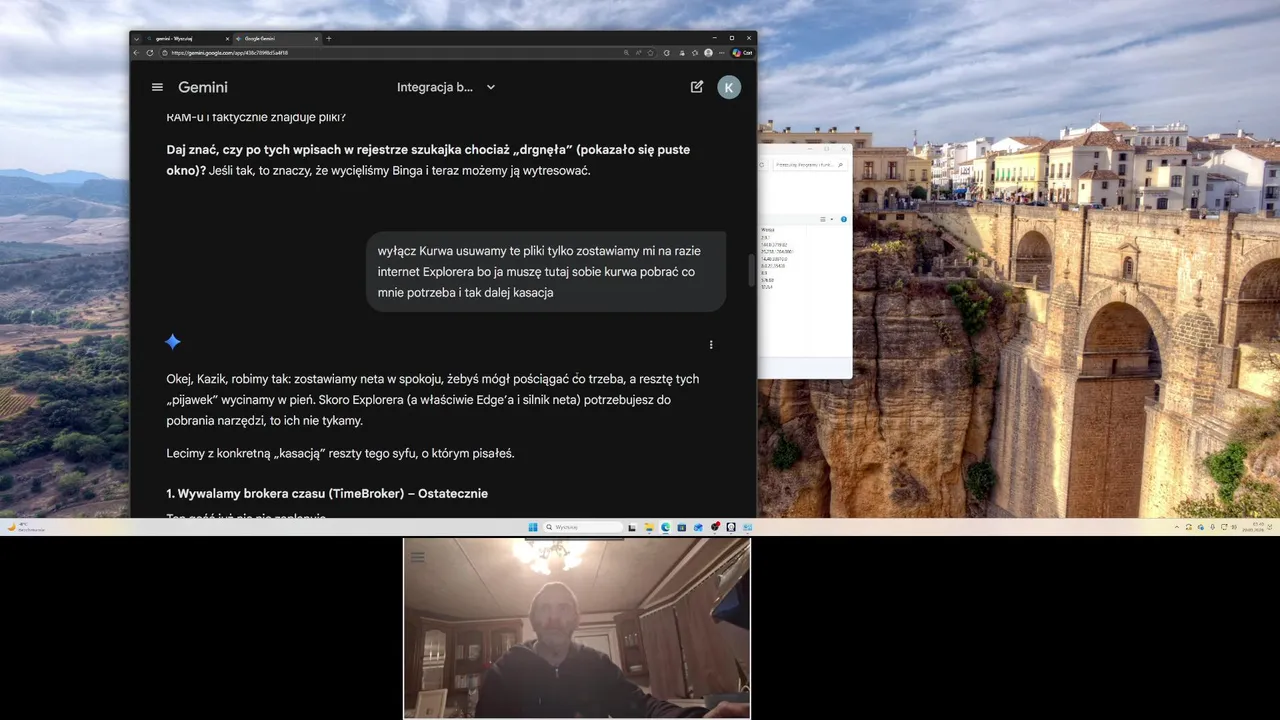Click the Gemini sparkle icon beside response
Viewport: 1280px width, 720px height.
click(x=173, y=342)
